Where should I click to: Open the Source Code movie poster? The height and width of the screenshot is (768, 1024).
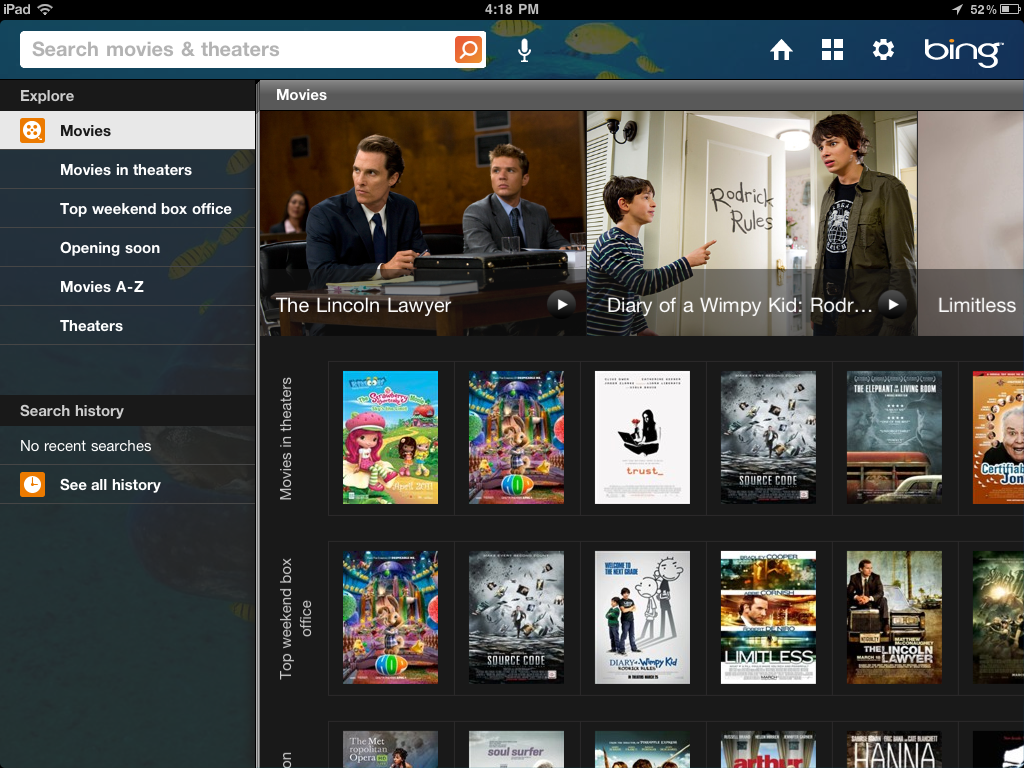[767, 437]
